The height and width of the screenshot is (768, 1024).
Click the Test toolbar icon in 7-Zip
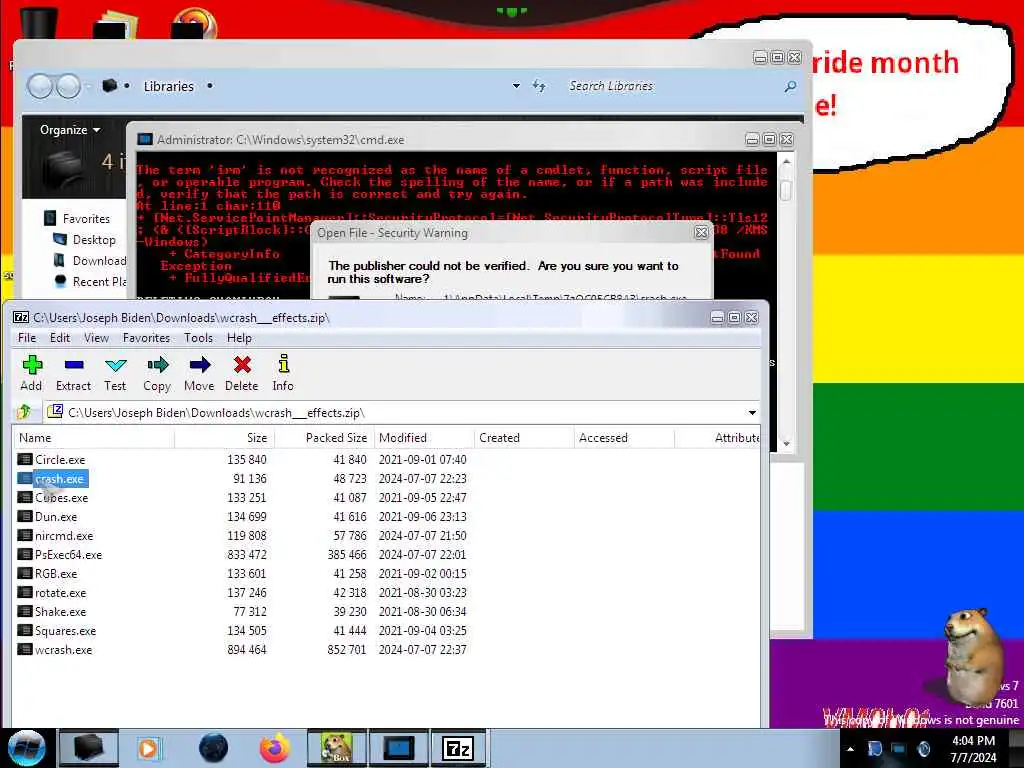(x=116, y=364)
